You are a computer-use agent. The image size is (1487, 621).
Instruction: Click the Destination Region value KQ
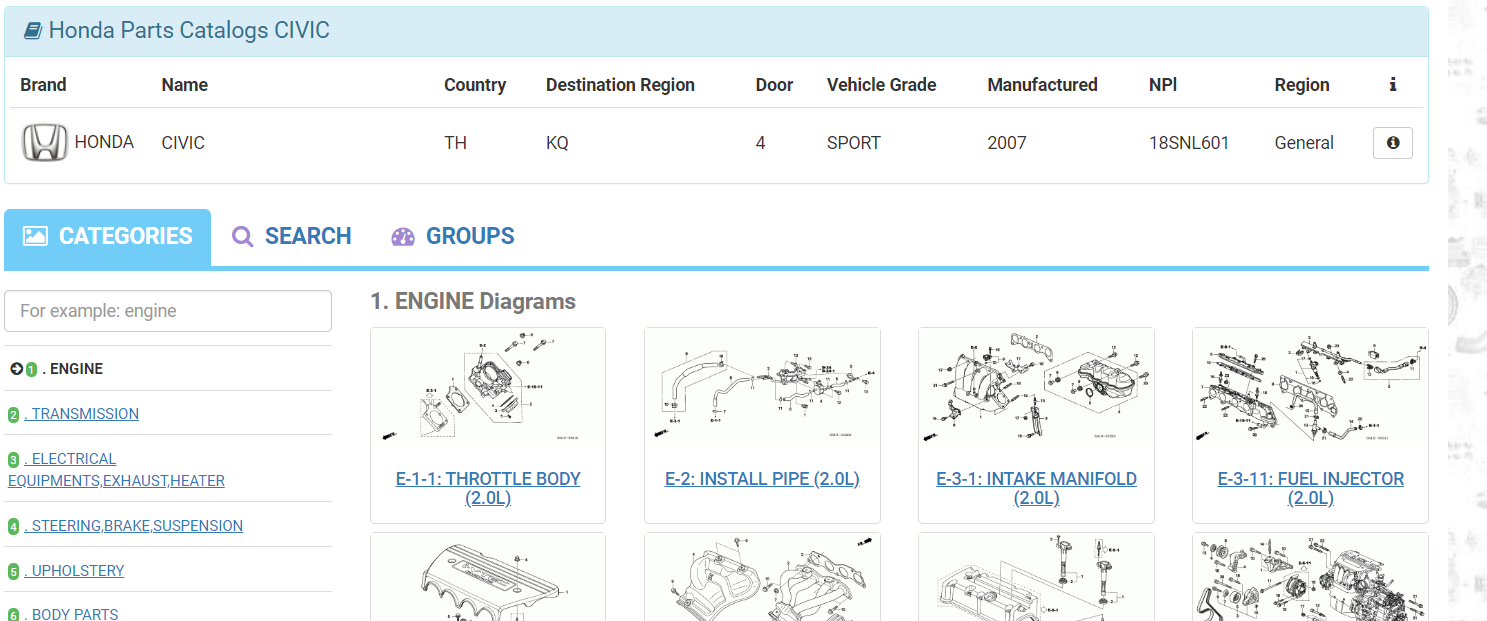[557, 143]
